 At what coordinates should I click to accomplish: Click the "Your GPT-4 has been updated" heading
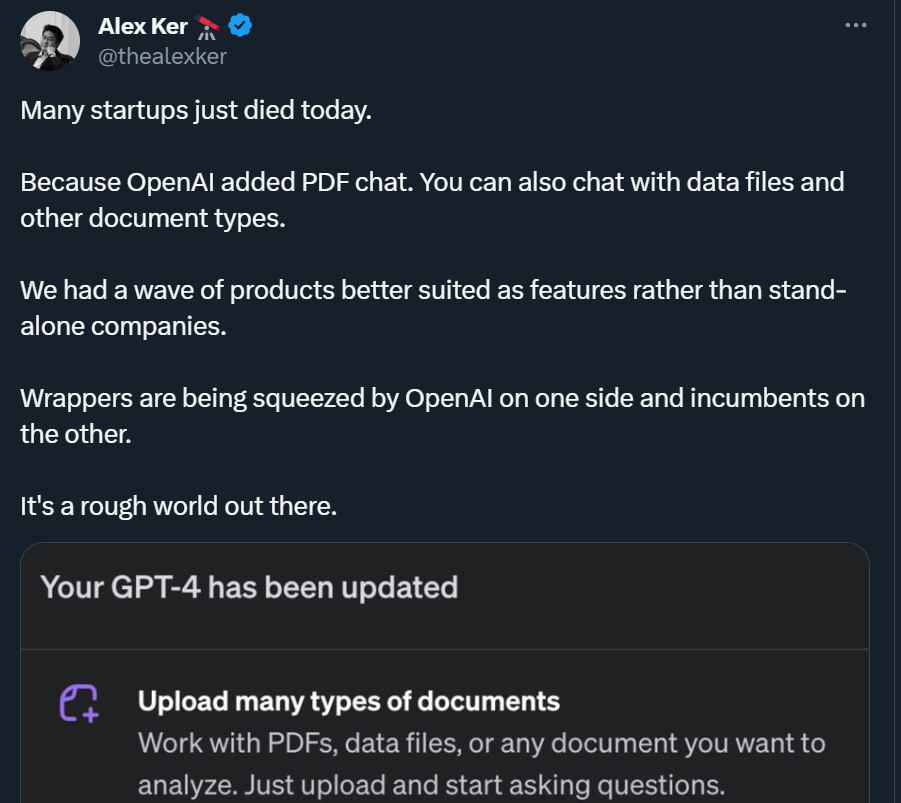249,586
